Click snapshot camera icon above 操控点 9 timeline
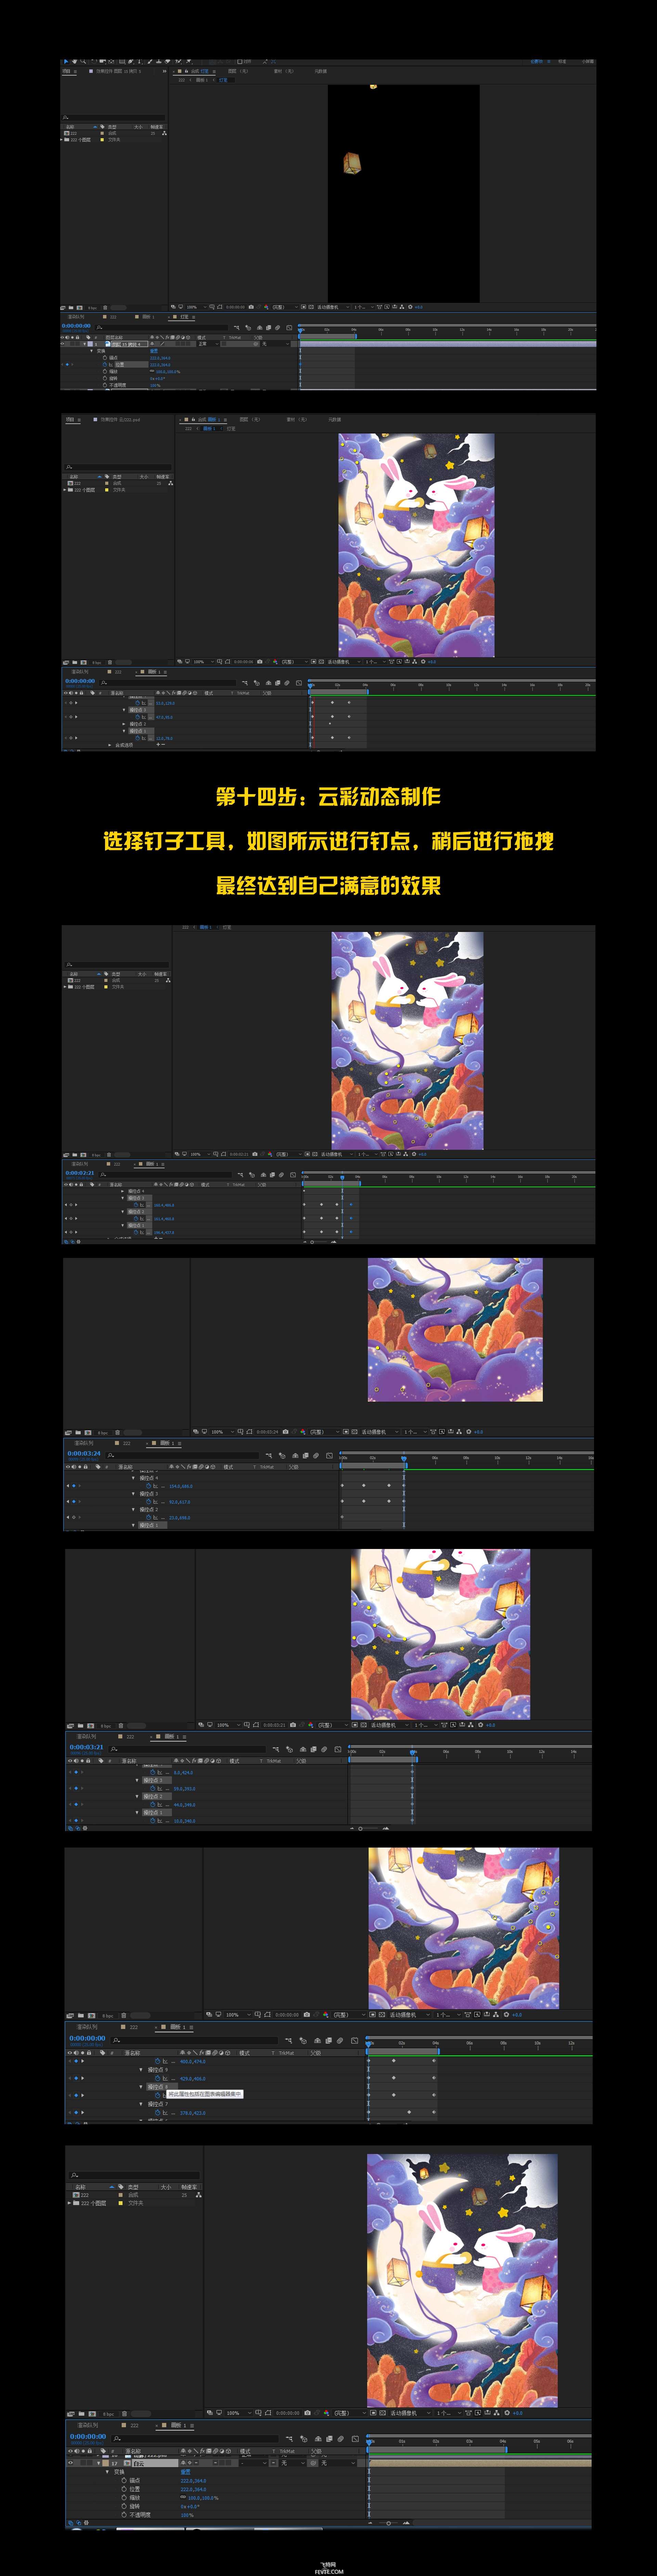Image resolution: width=657 pixels, height=2576 pixels. coord(307,2015)
